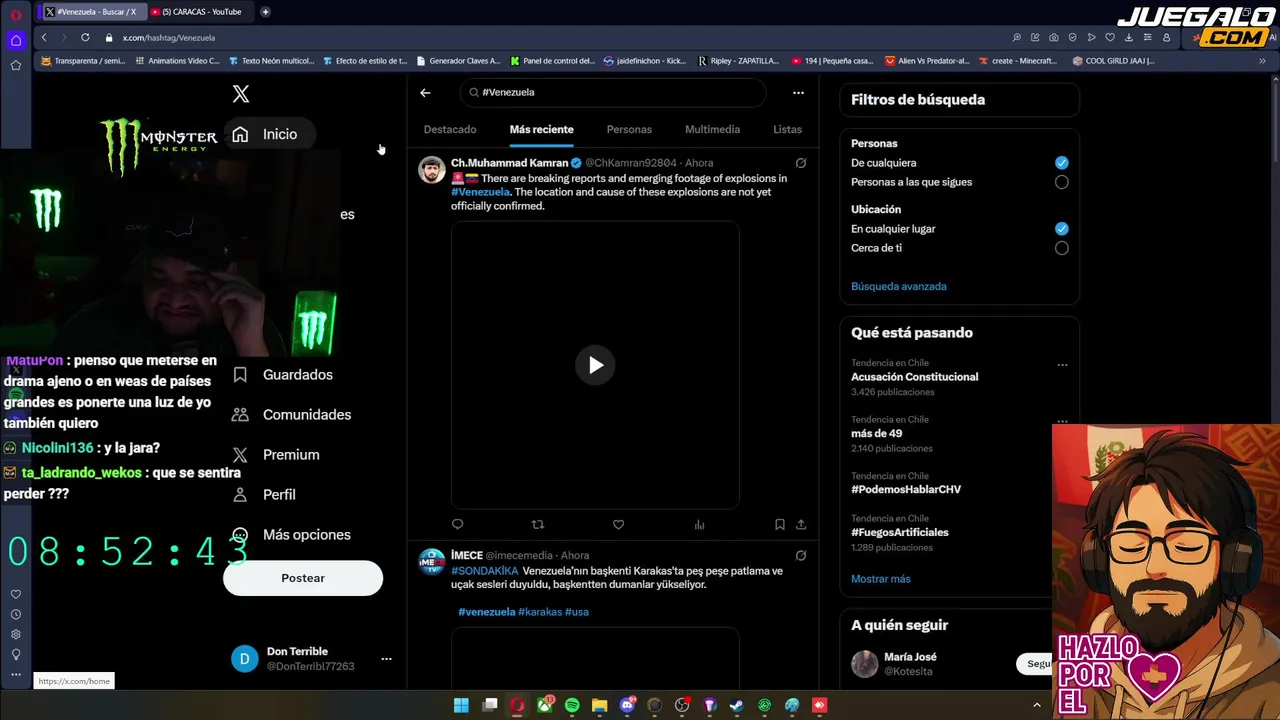Play the video in Kamran's post
The height and width of the screenshot is (720, 1280).
(595, 365)
